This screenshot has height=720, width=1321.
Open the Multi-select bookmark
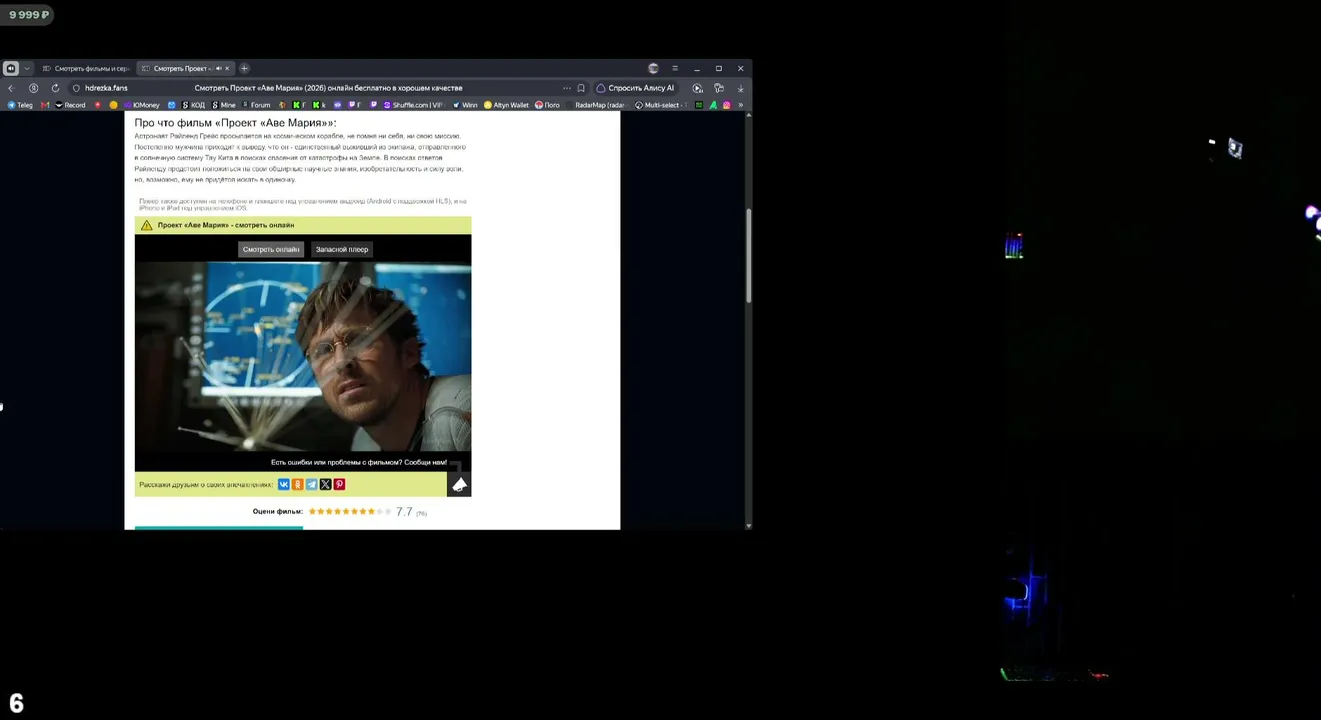[661, 105]
